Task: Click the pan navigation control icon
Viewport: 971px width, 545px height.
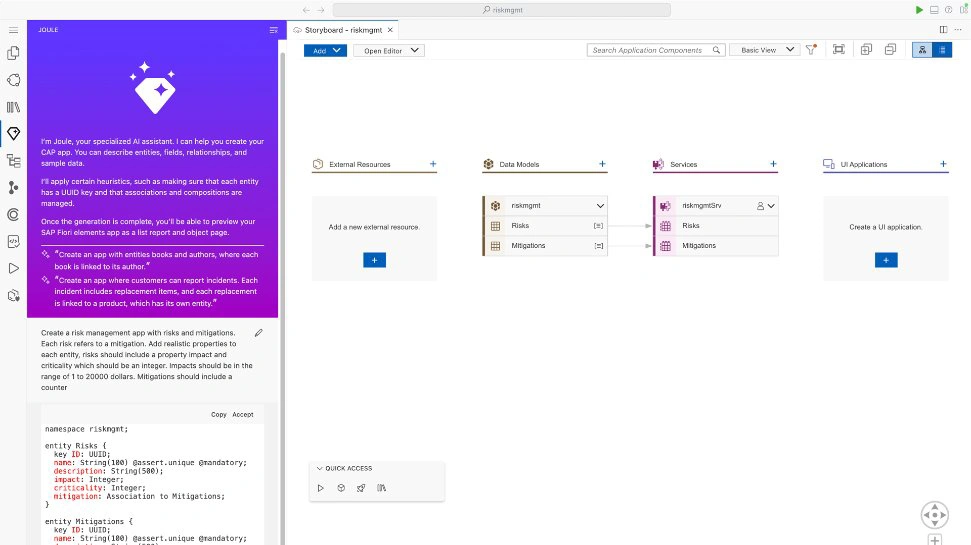Action: click(x=934, y=515)
